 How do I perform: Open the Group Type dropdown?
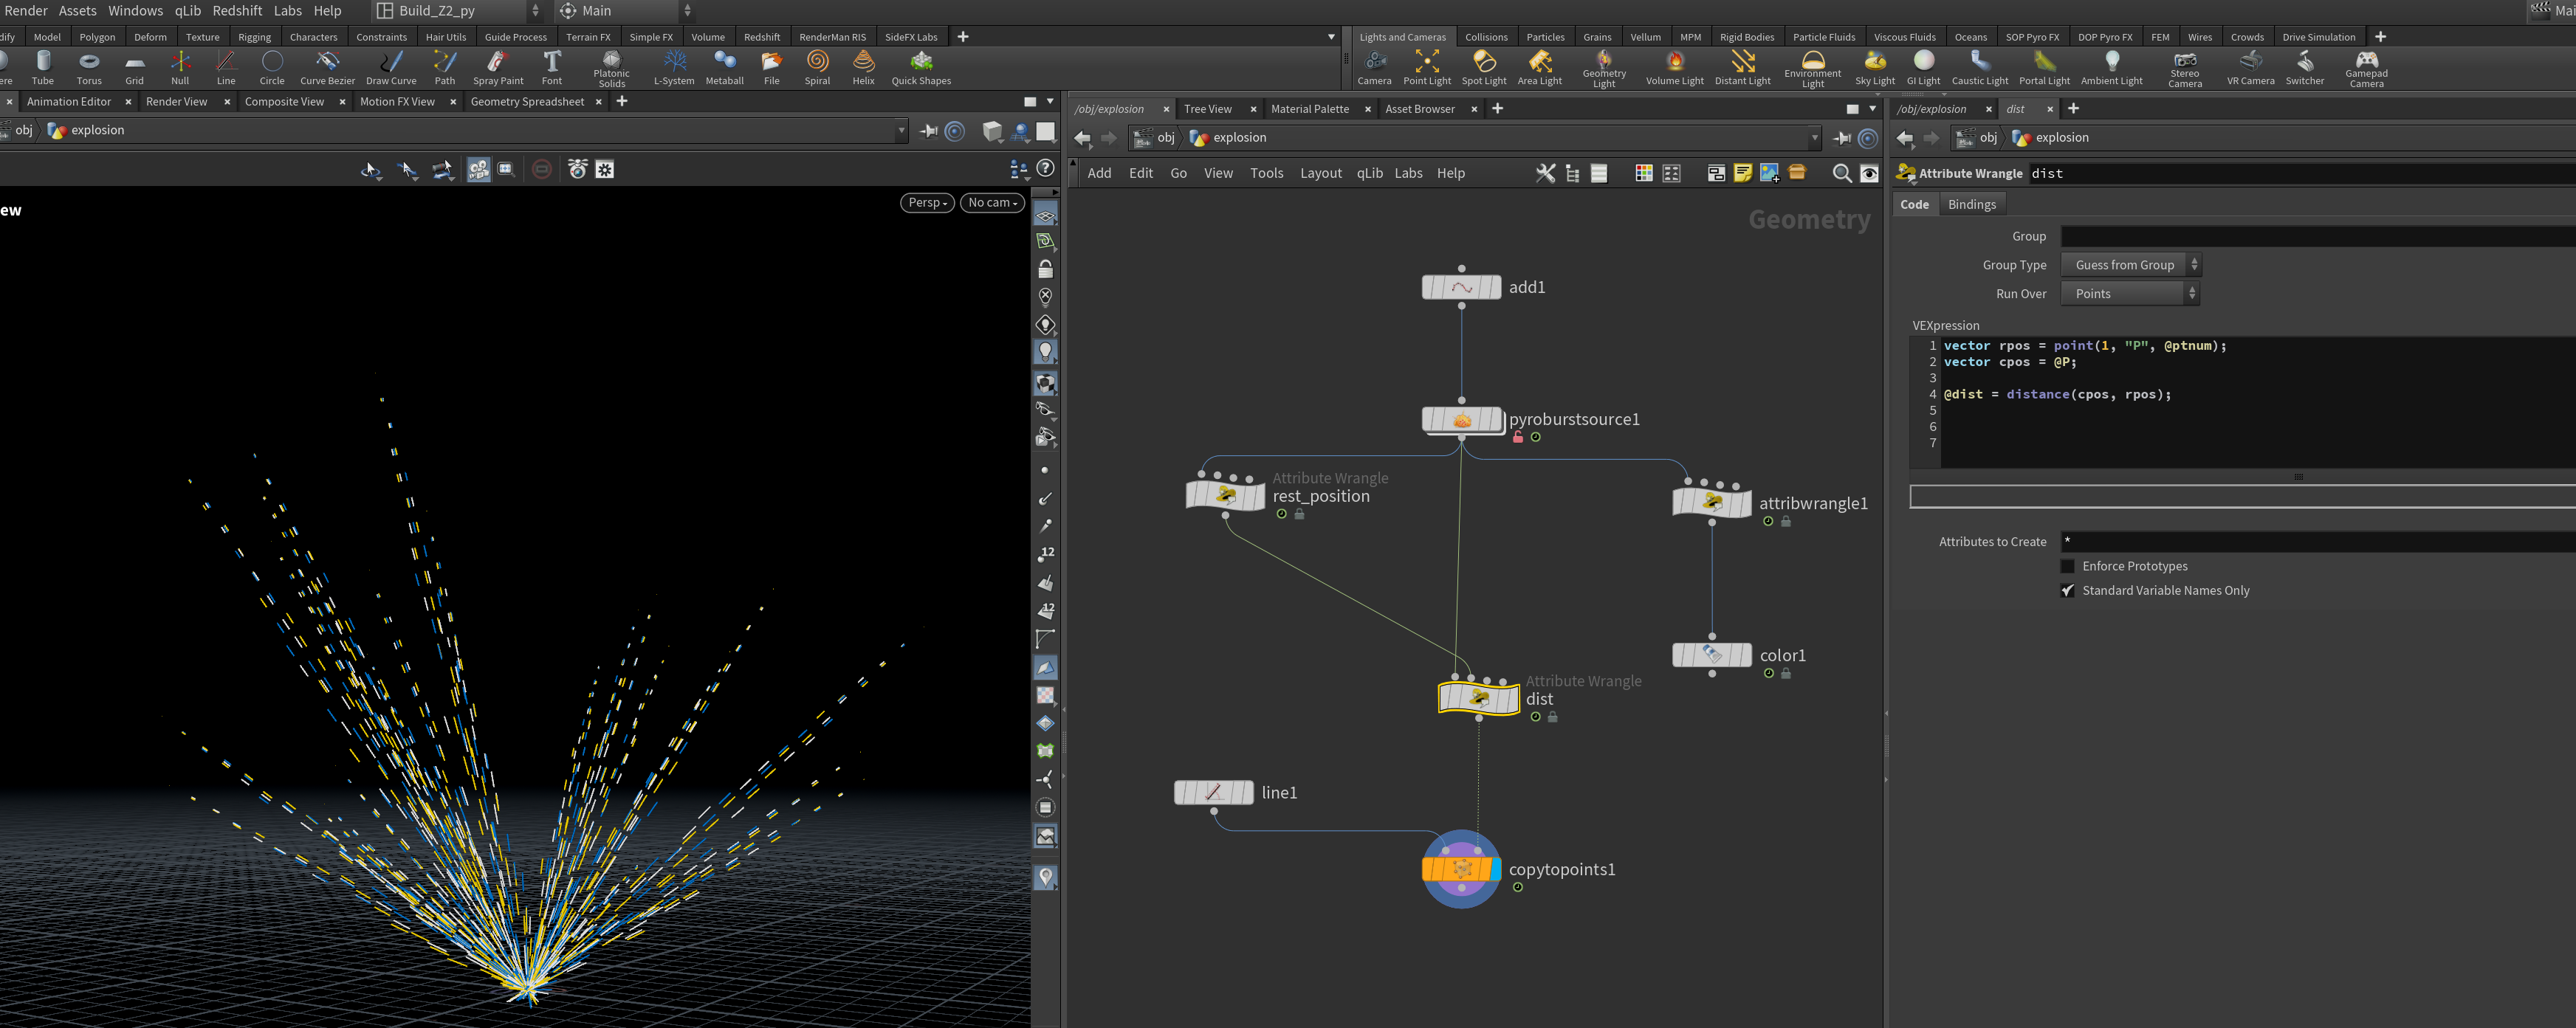point(2130,265)
